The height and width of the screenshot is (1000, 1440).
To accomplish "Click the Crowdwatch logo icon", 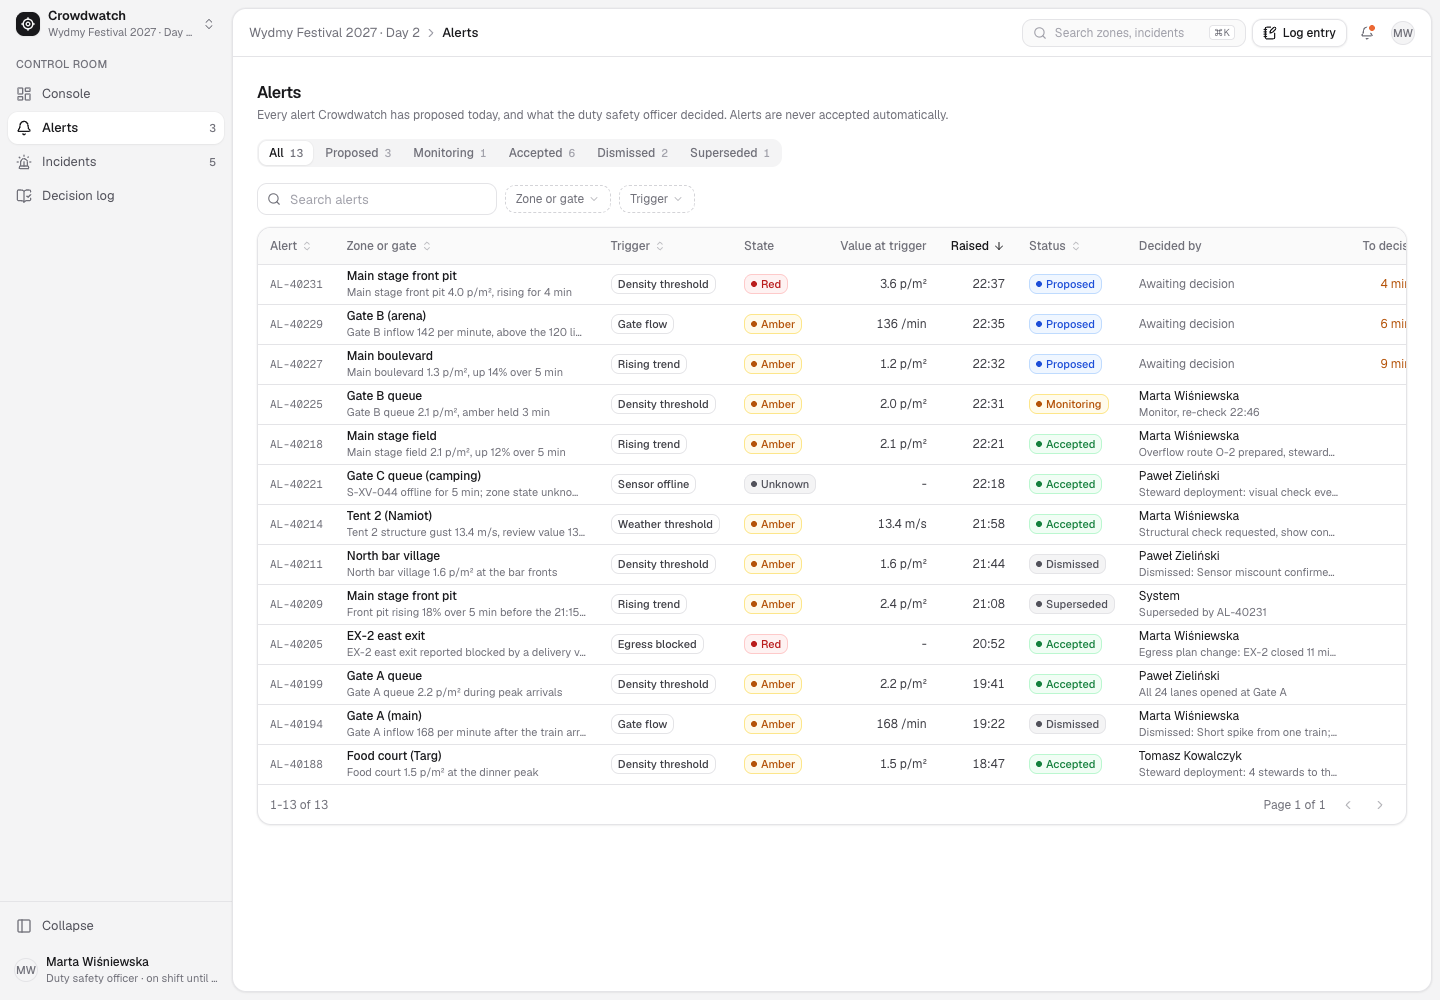I will click(28, 24).
